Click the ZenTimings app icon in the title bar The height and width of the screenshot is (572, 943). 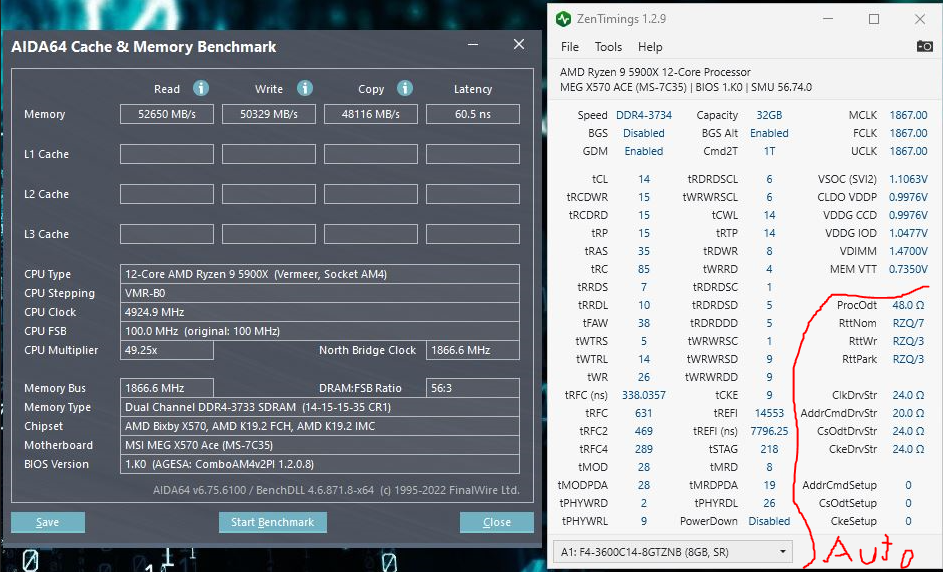coord(564,19)
